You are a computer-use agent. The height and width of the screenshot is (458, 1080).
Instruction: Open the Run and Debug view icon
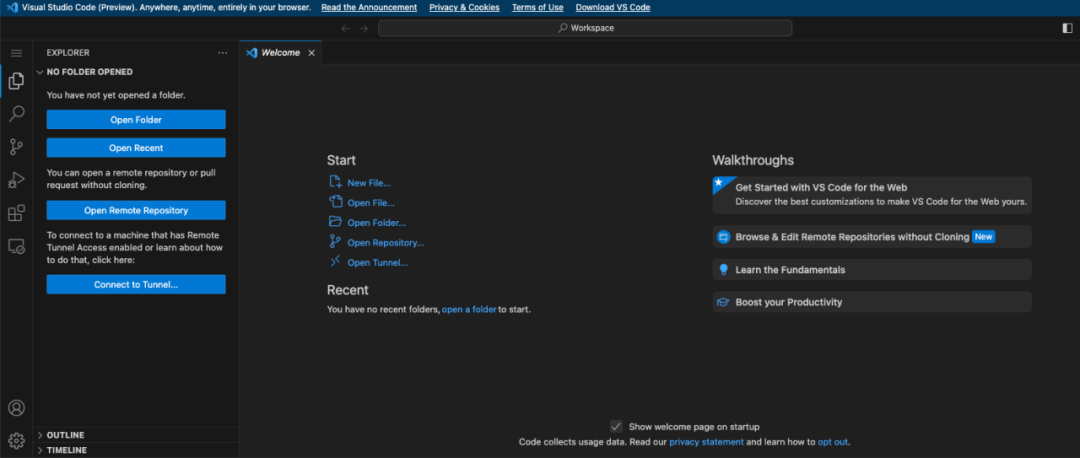point(17,180)
